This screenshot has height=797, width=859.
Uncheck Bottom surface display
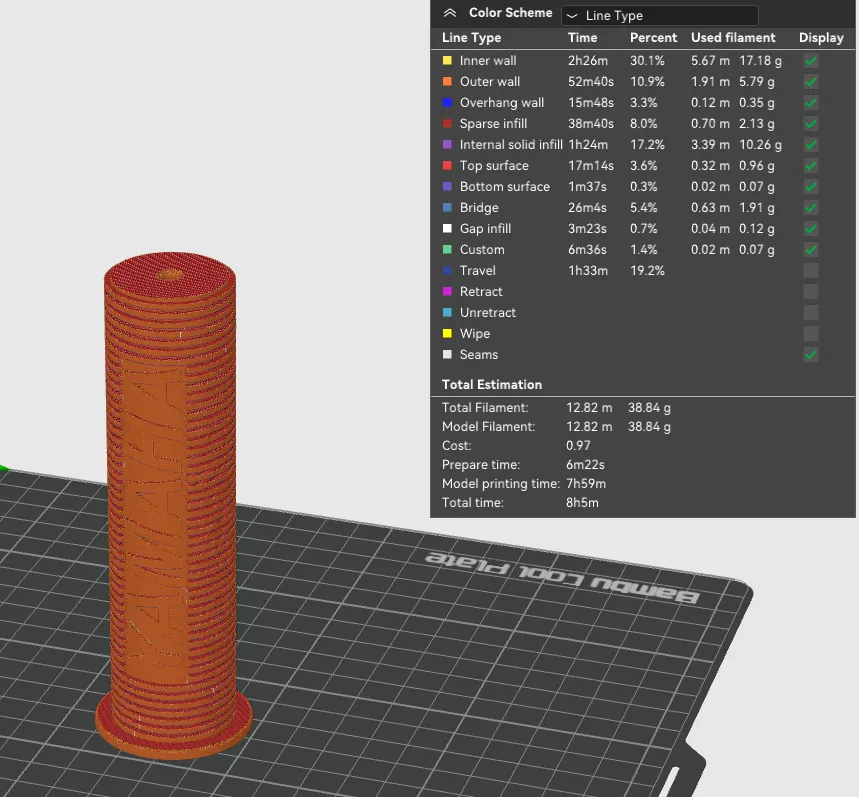pos(811,186)
